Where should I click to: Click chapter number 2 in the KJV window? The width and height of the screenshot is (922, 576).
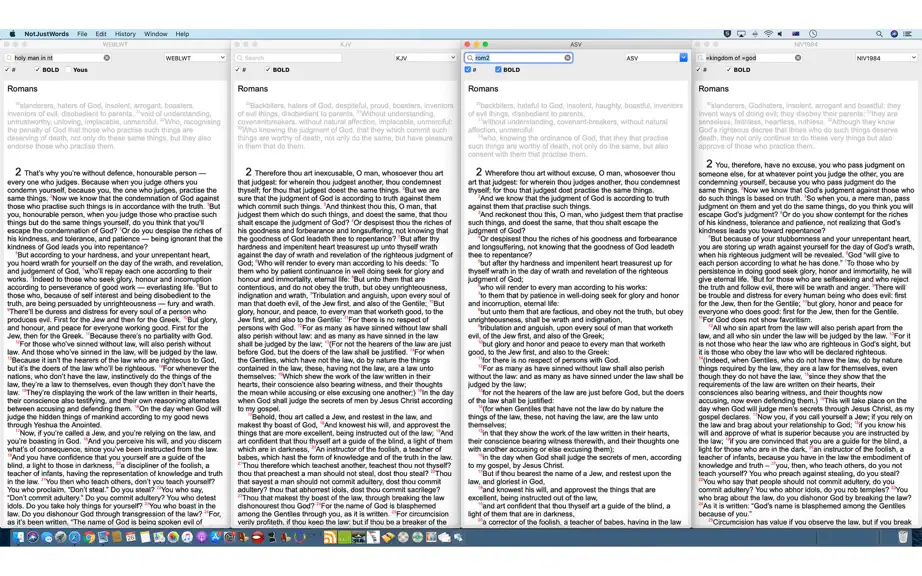pyautogui.click(x=248, y=172)
